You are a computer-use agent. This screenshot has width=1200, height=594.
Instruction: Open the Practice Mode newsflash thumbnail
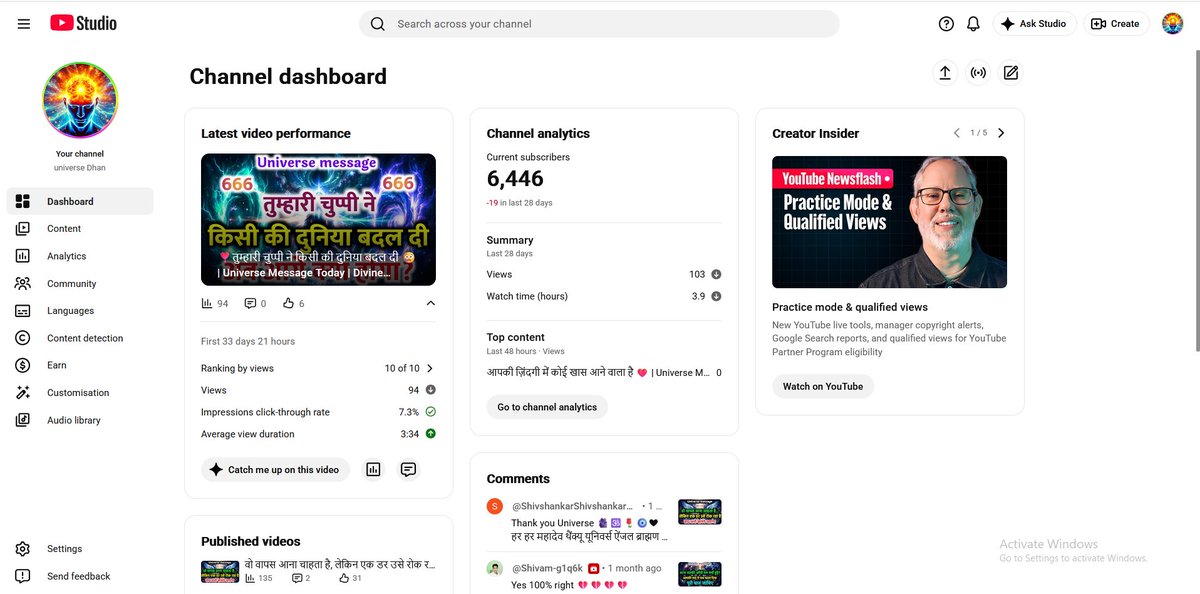coord(889,222)
